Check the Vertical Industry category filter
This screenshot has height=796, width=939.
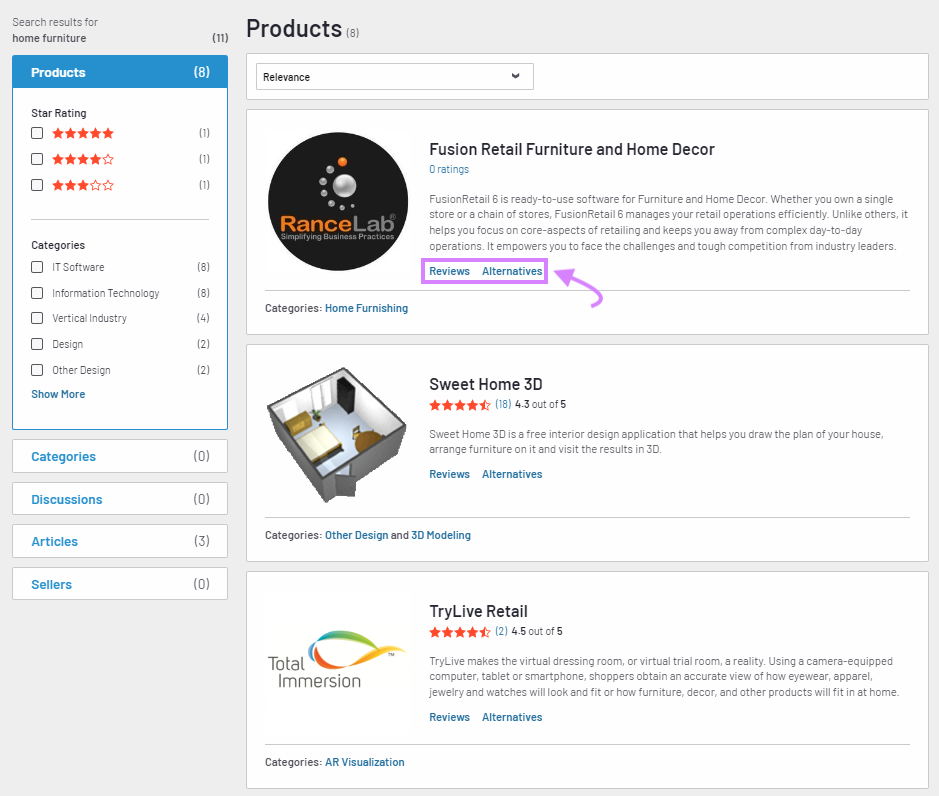click(37, 318)
